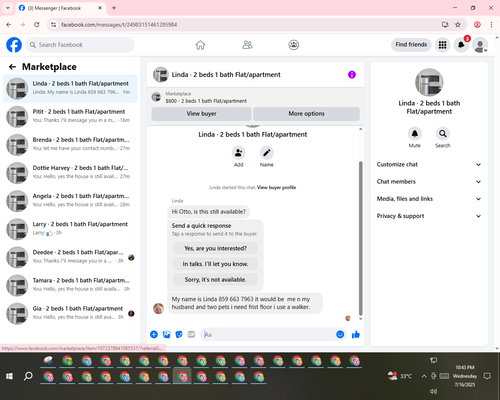
Task: View site information icon in address bar
Action: 53,25
